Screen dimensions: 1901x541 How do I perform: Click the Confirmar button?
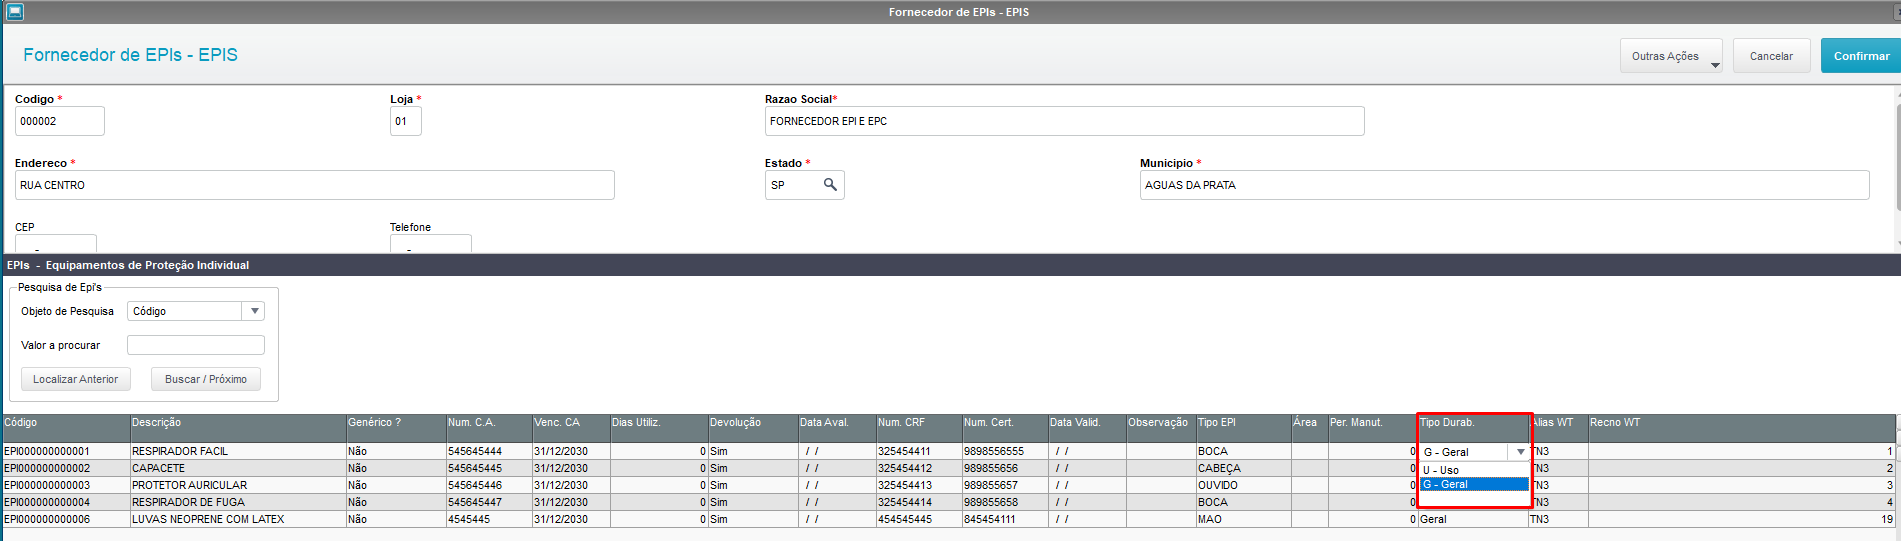(1861, 56)
